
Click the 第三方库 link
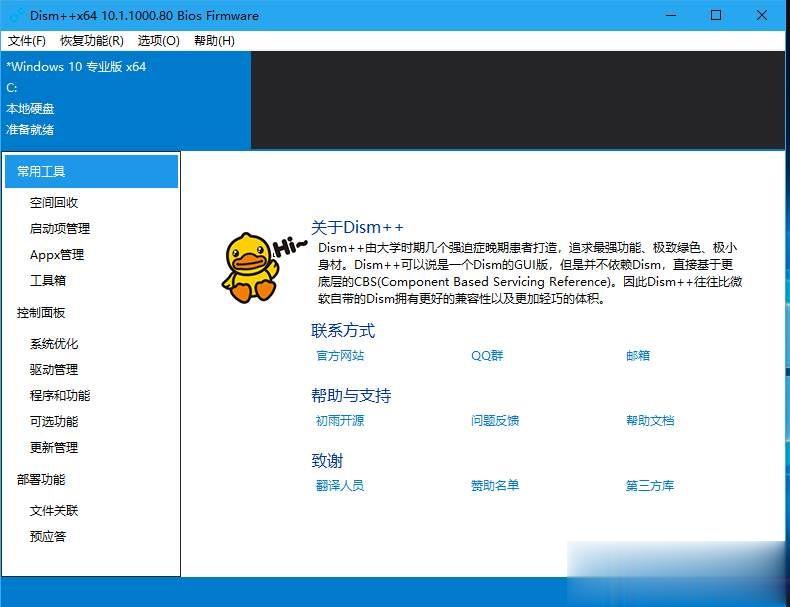point(650,486)
